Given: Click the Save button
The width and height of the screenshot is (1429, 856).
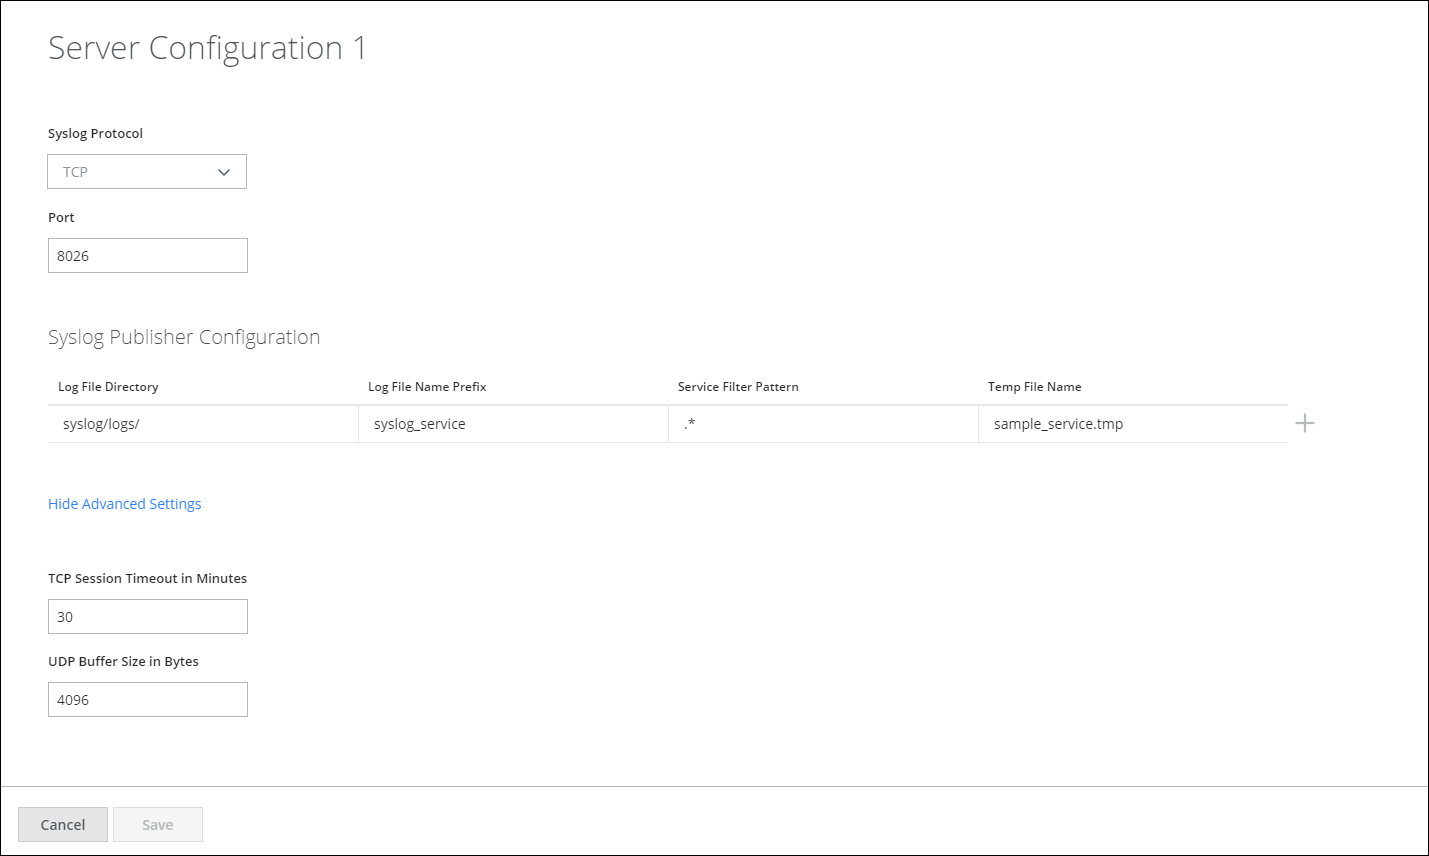Looking at the screenshot, I should click(x=158, y=825).
